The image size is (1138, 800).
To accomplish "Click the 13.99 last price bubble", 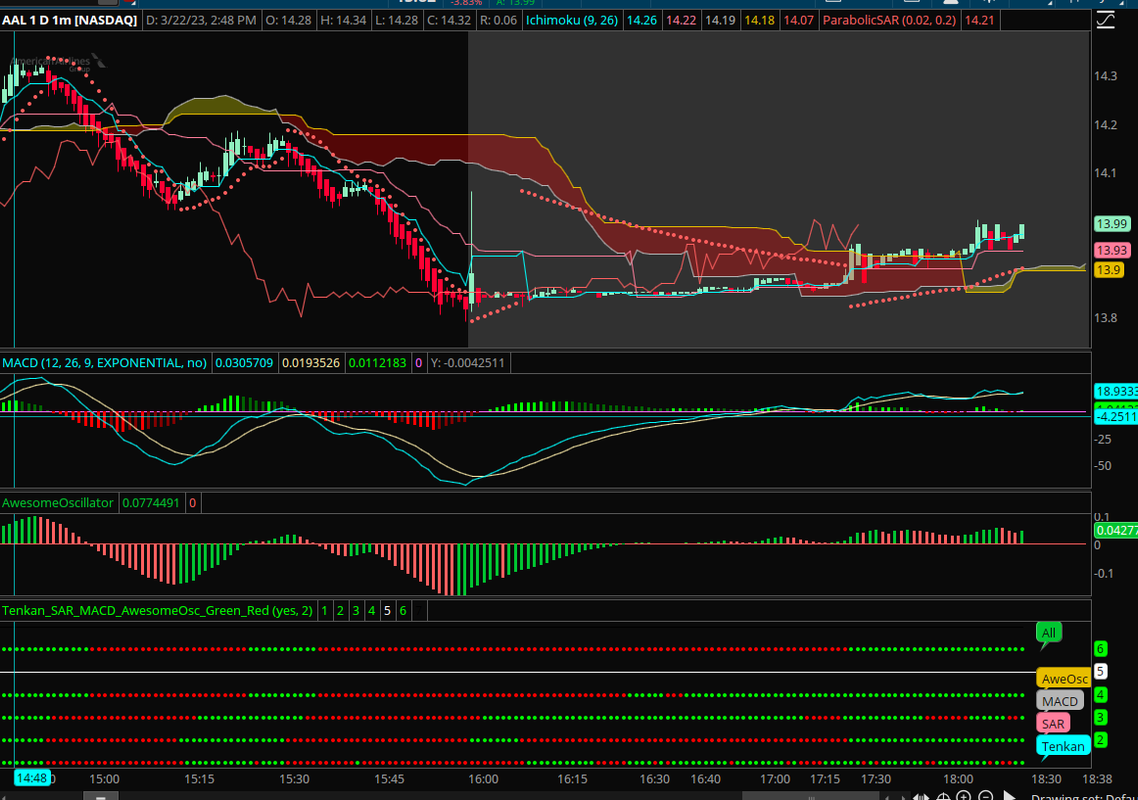I will (x=1111, y=224).
